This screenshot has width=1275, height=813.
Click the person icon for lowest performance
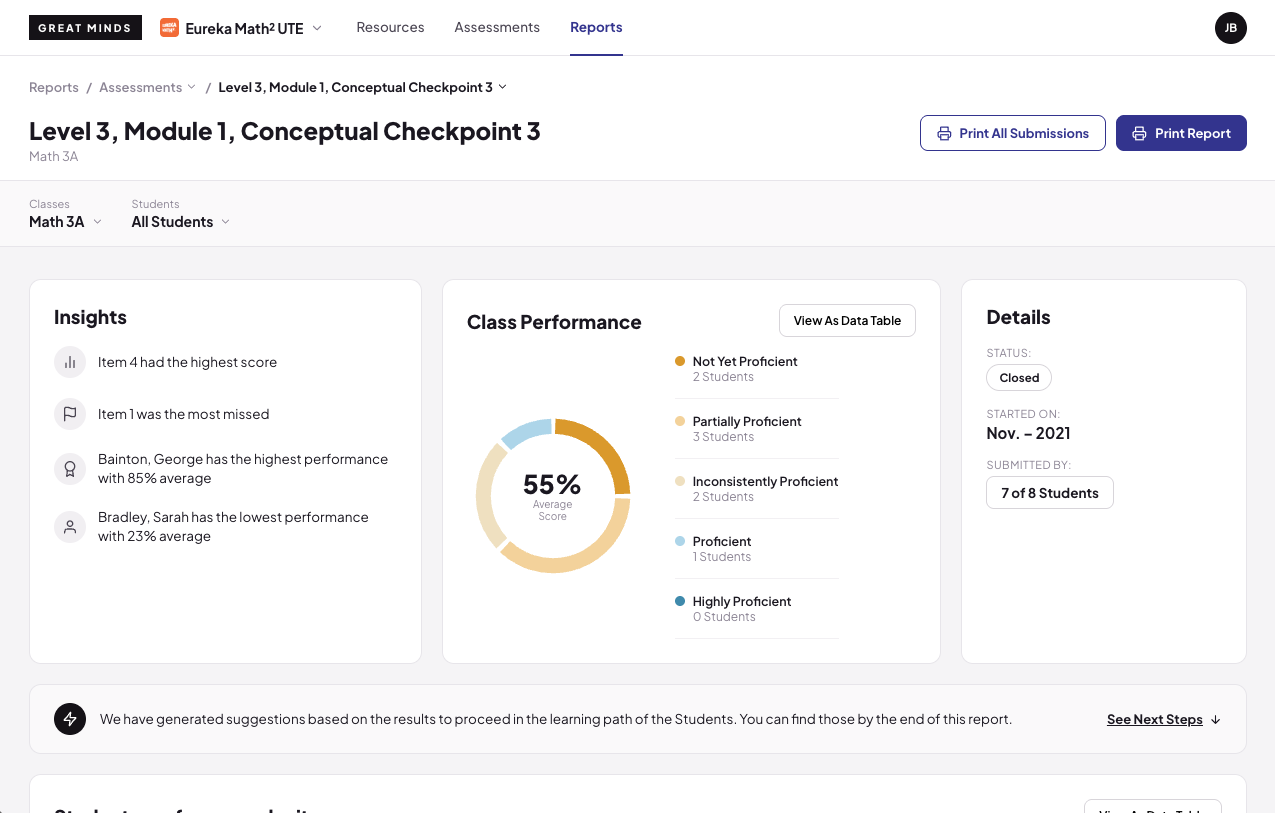coord(70,527)
